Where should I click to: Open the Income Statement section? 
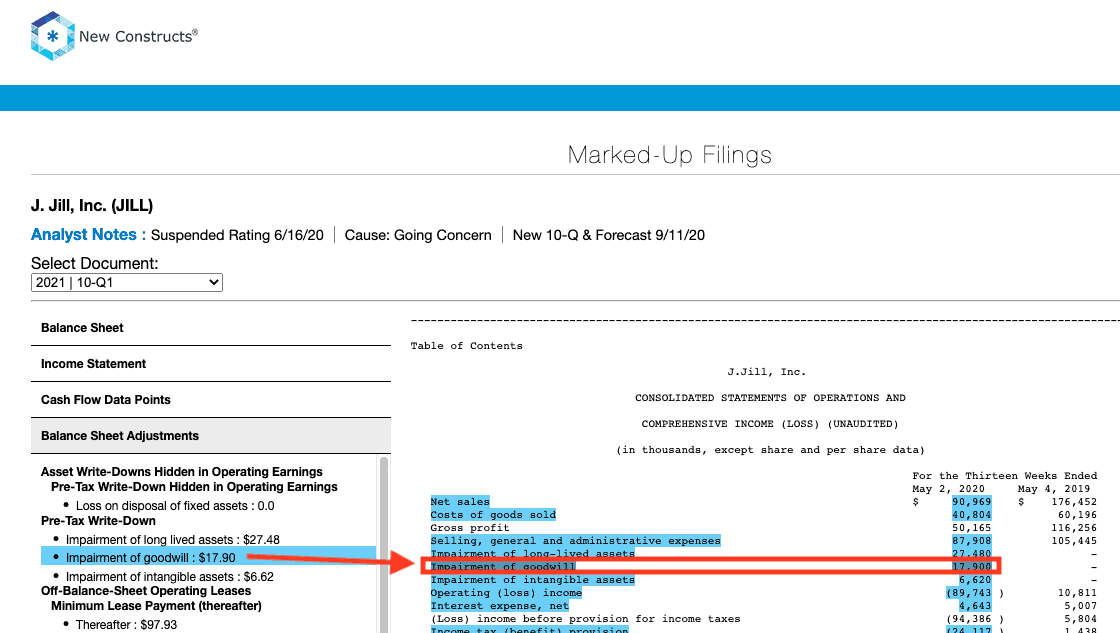coord(211,364)
